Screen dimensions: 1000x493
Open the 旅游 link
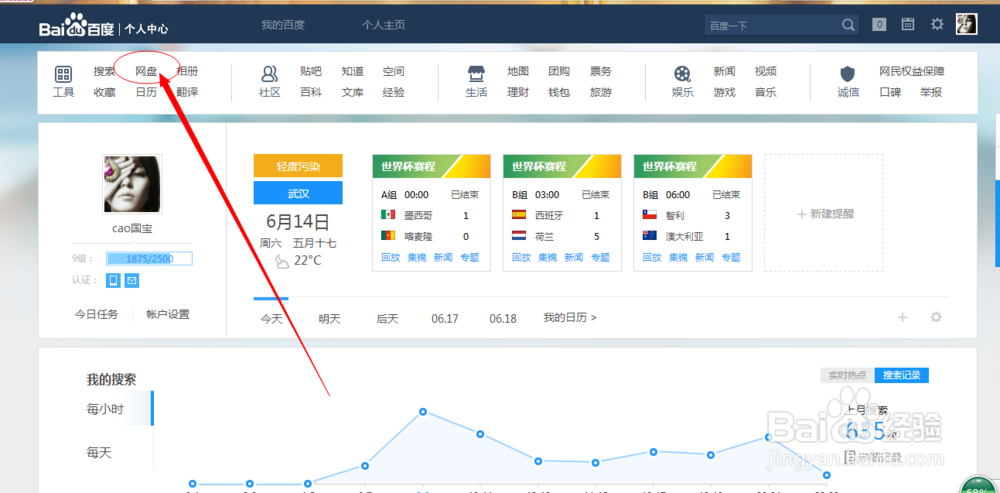[601, 92]
